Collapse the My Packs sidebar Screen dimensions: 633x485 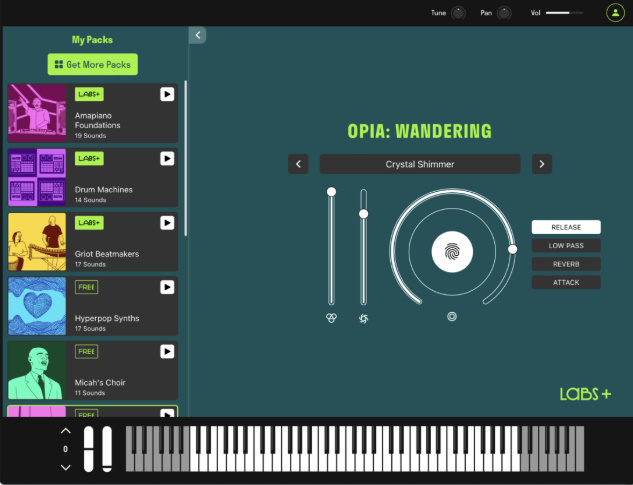point(197,35)
